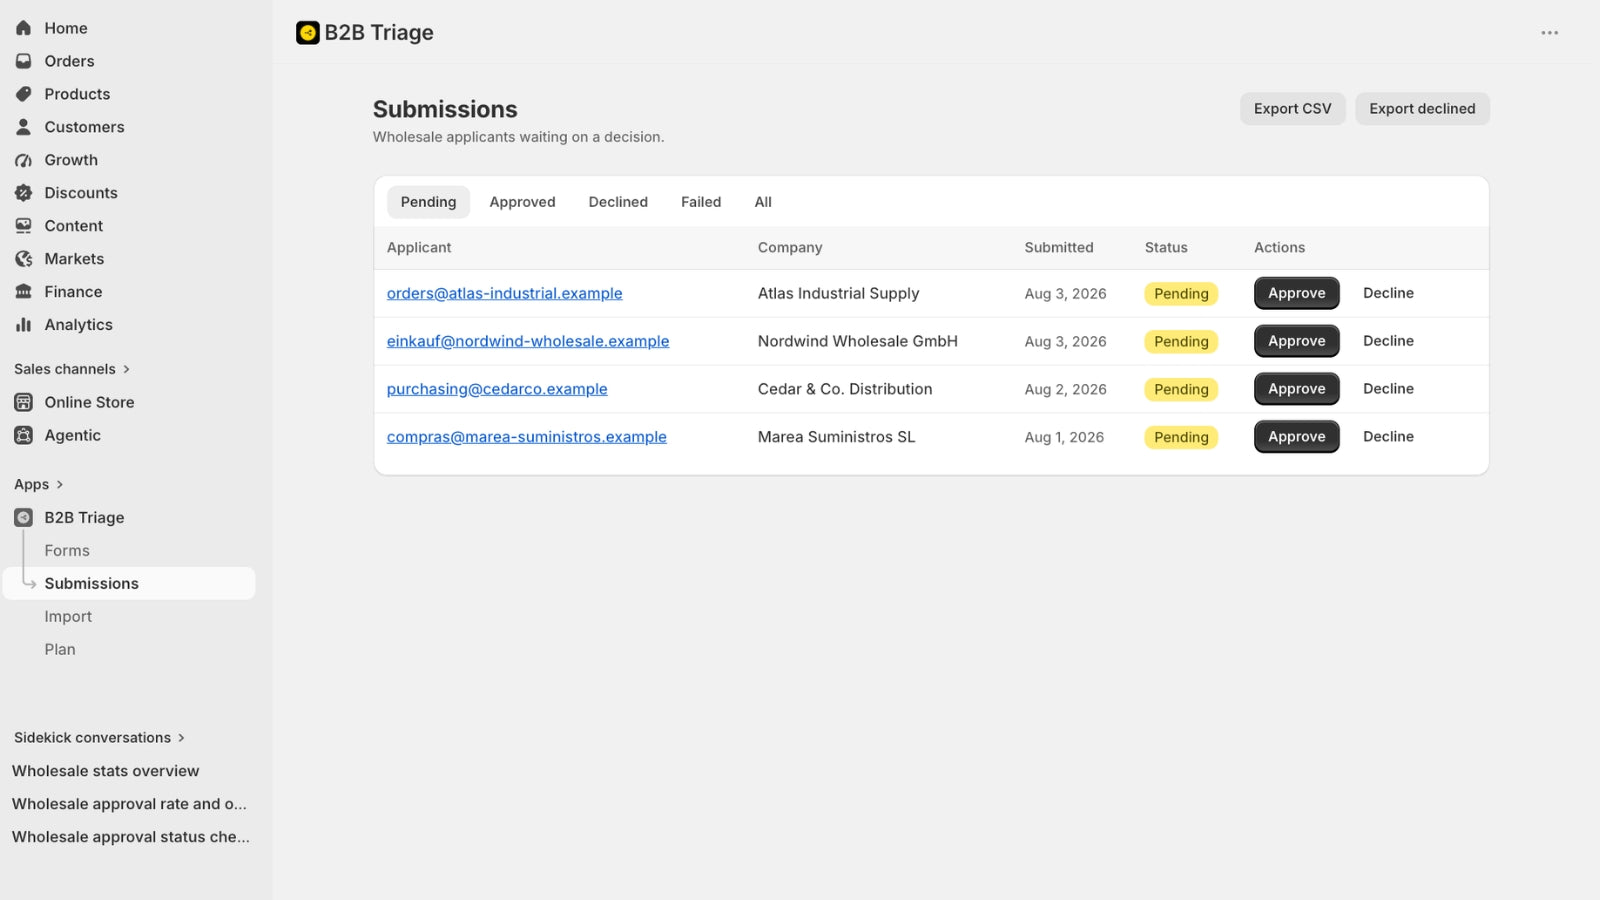Screen dimensions: 1600x900
Task: Click the Orders inbox icon
Action: click(23, 61)
